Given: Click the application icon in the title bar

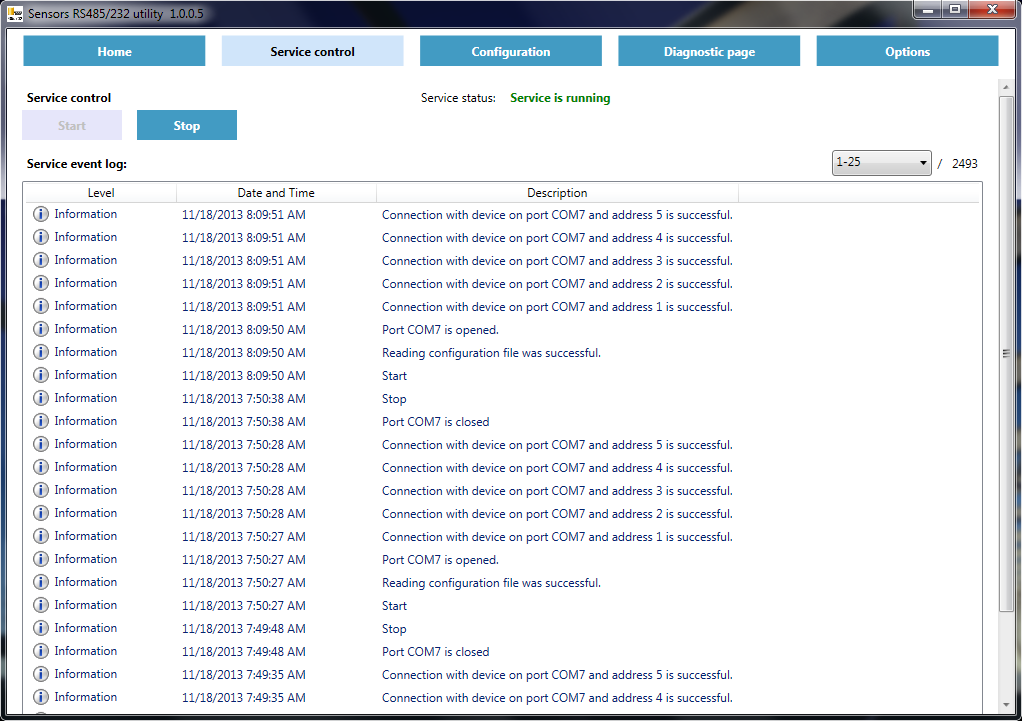Looking at the screenshot, I should click(x=15, y=13).
